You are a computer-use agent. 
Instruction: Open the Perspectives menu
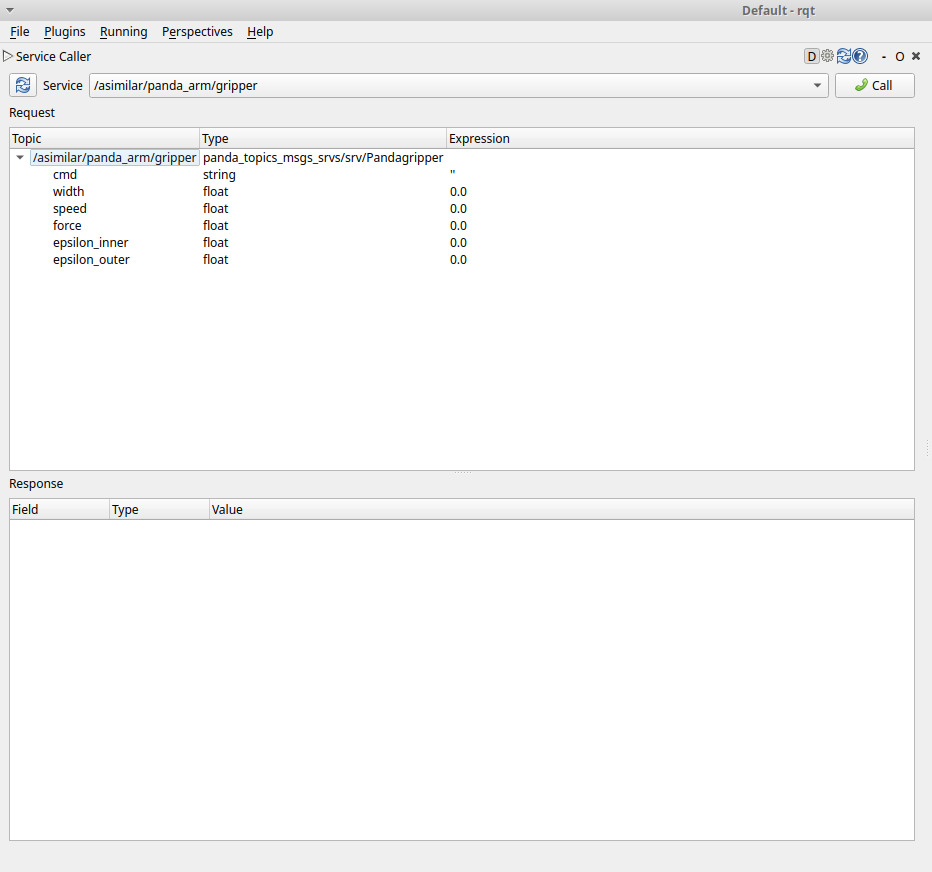197,32
